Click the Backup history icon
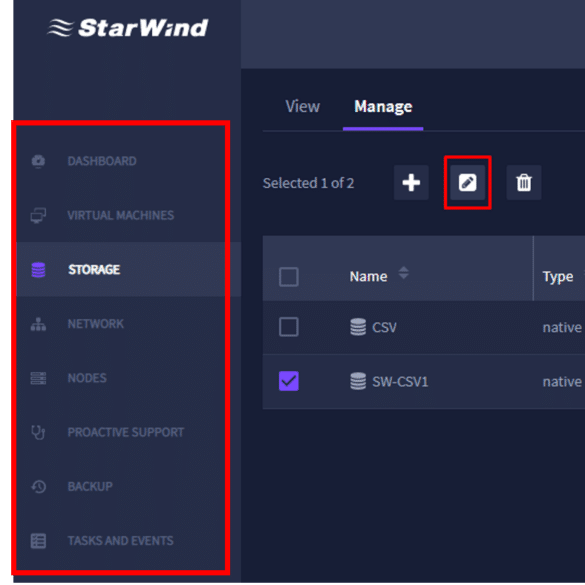Viewport: 585px width, 585px height. coord(38,487)
